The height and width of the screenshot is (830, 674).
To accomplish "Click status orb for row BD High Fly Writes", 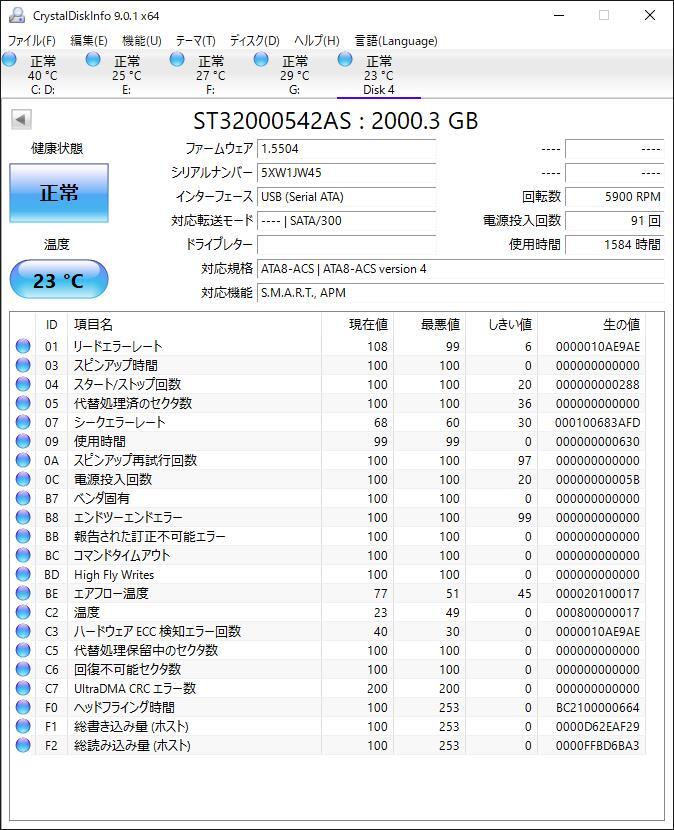I will (23, 574).
